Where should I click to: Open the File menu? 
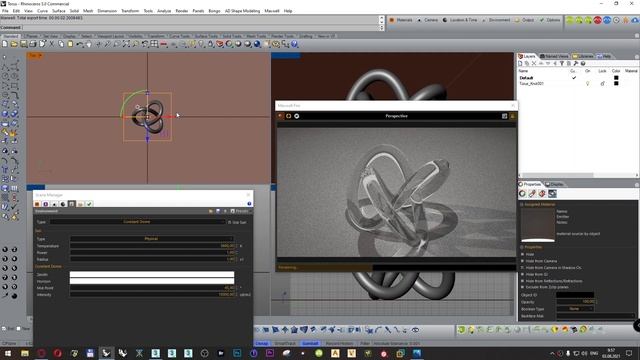(x=5, y=11)
